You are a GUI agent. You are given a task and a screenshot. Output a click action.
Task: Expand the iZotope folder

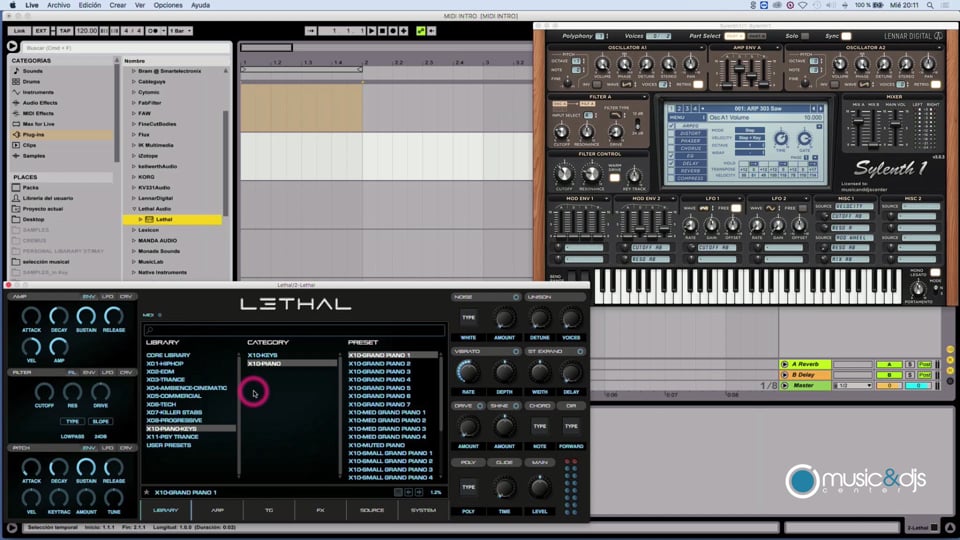[133, 156]
